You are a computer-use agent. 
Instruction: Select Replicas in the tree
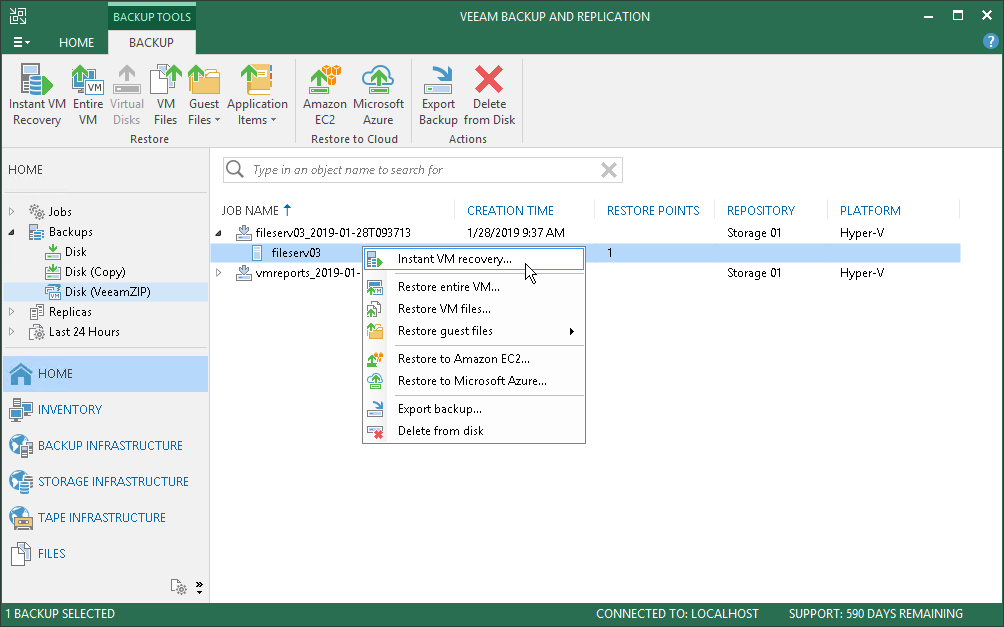[x=70, y=312]
